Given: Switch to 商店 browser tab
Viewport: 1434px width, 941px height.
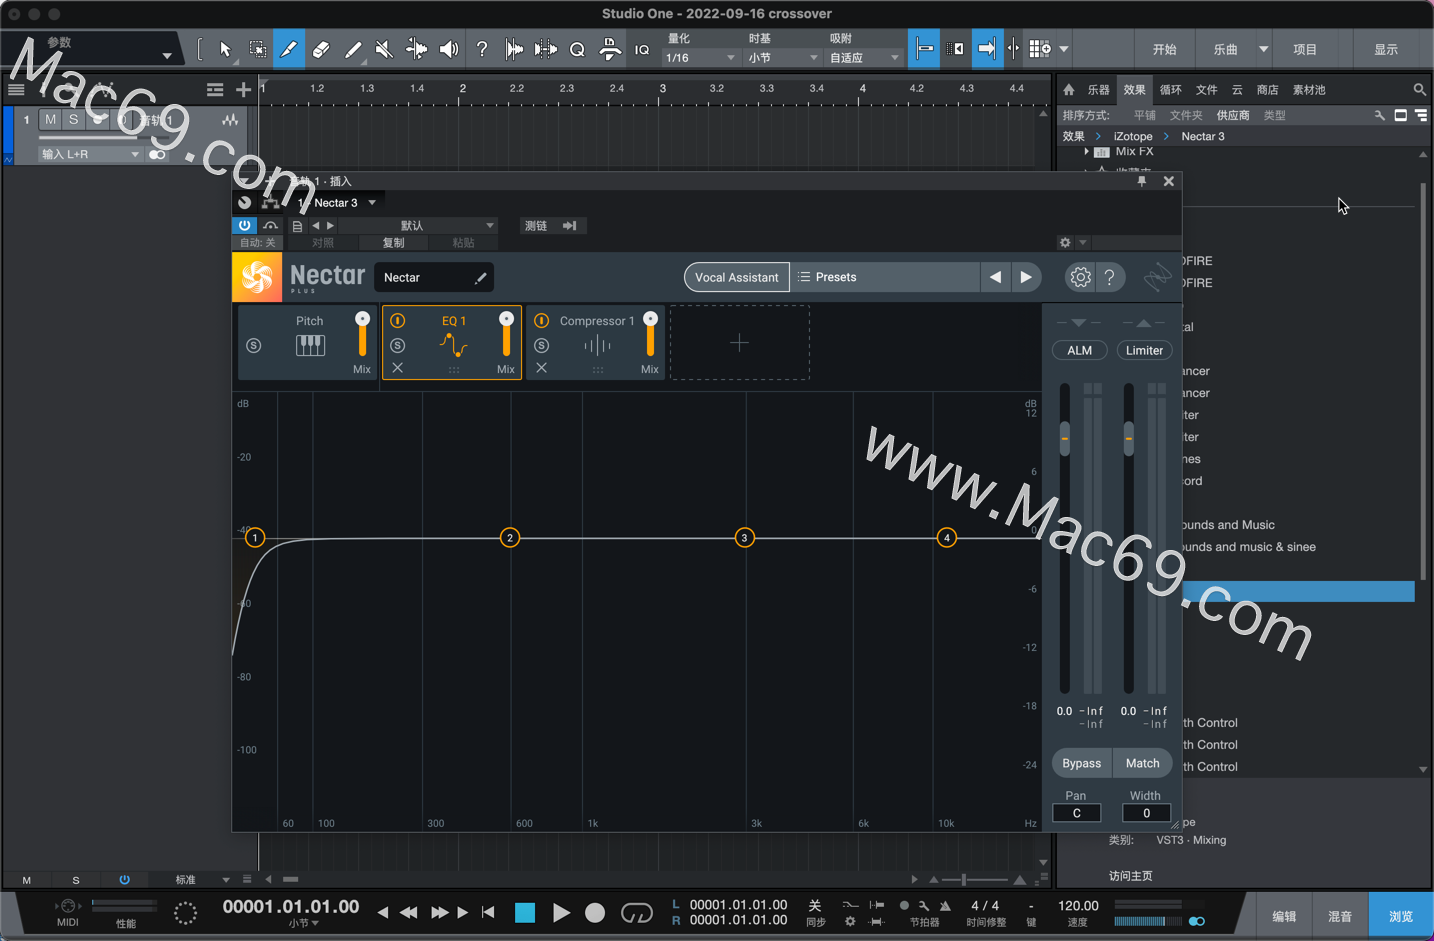Looking at the screenshot, I should (x=1267, y=89).
